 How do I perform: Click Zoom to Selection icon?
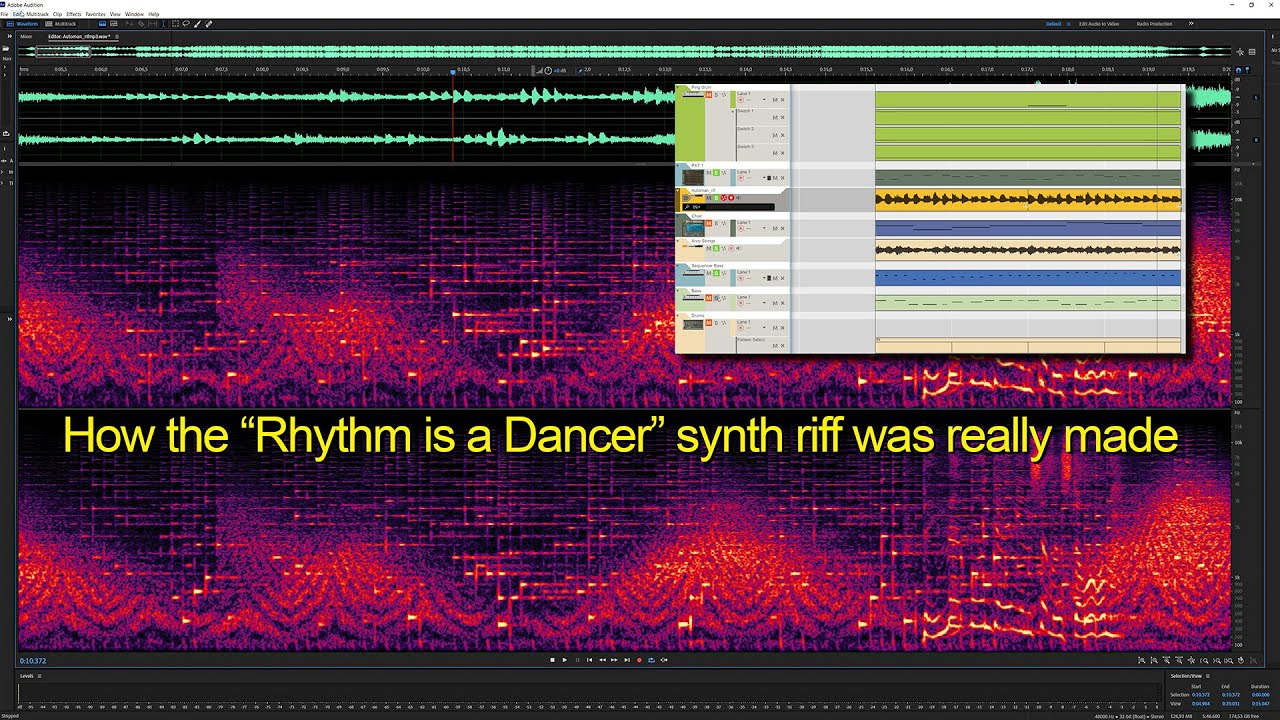[x=1228, y=660]
